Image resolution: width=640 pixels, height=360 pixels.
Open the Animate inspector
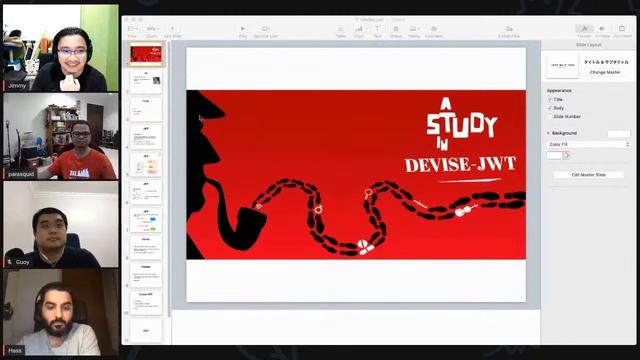[x=602, y=29]
